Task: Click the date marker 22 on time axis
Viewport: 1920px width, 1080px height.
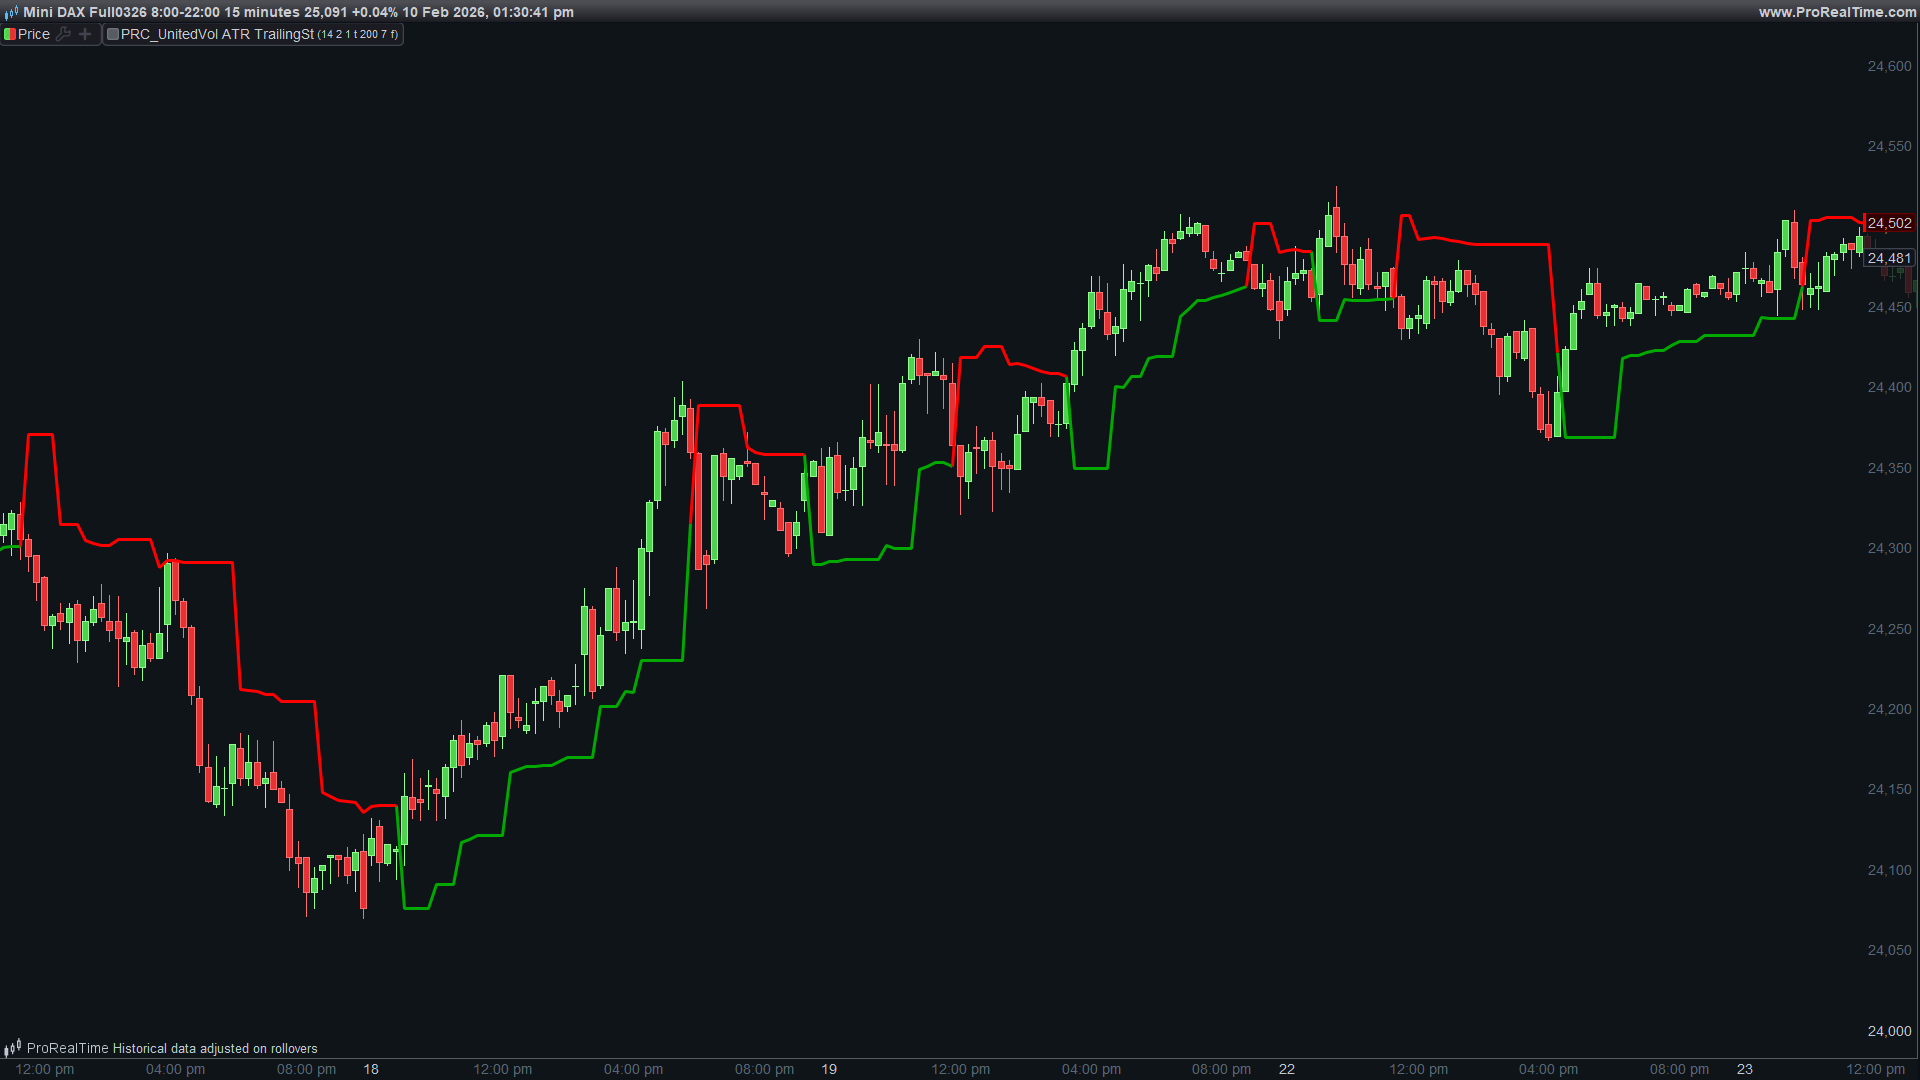Action: pyautogui.click(x=1286, y=1069)
